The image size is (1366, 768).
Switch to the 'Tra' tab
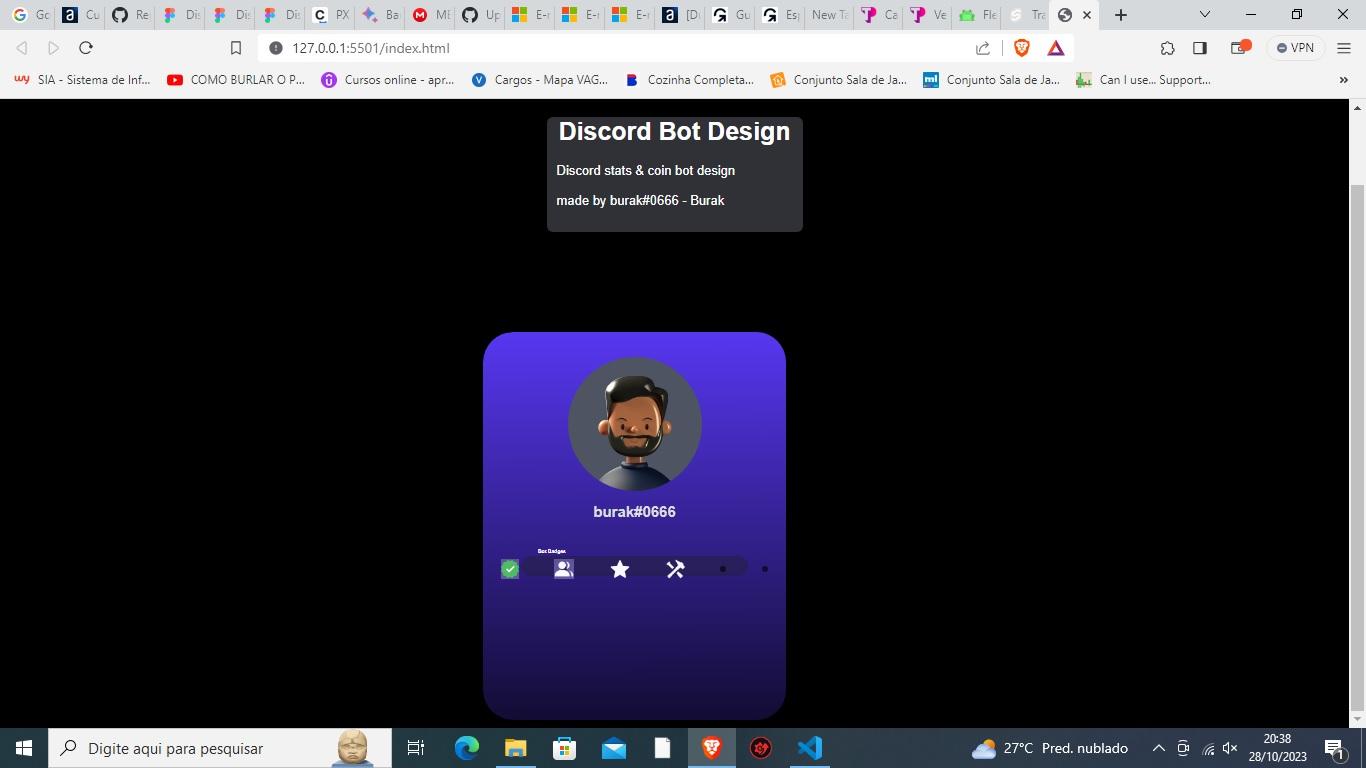(x=1027, y=15)
